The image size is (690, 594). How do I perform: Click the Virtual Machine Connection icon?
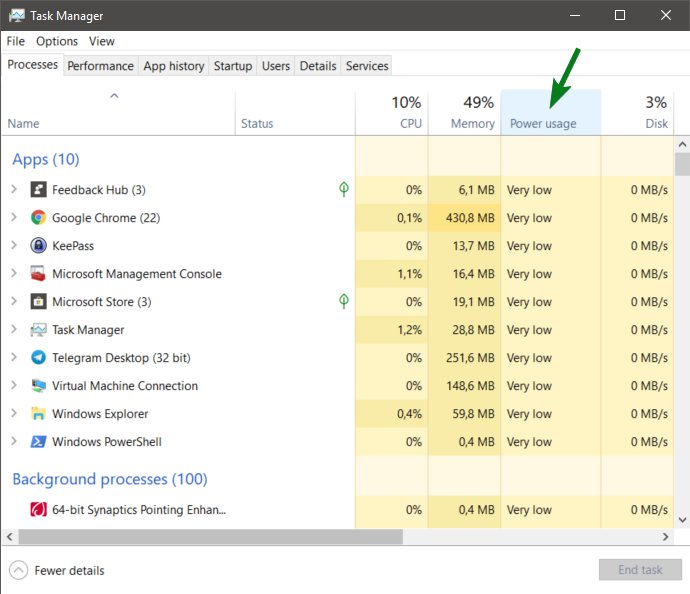tap(38, 385)
